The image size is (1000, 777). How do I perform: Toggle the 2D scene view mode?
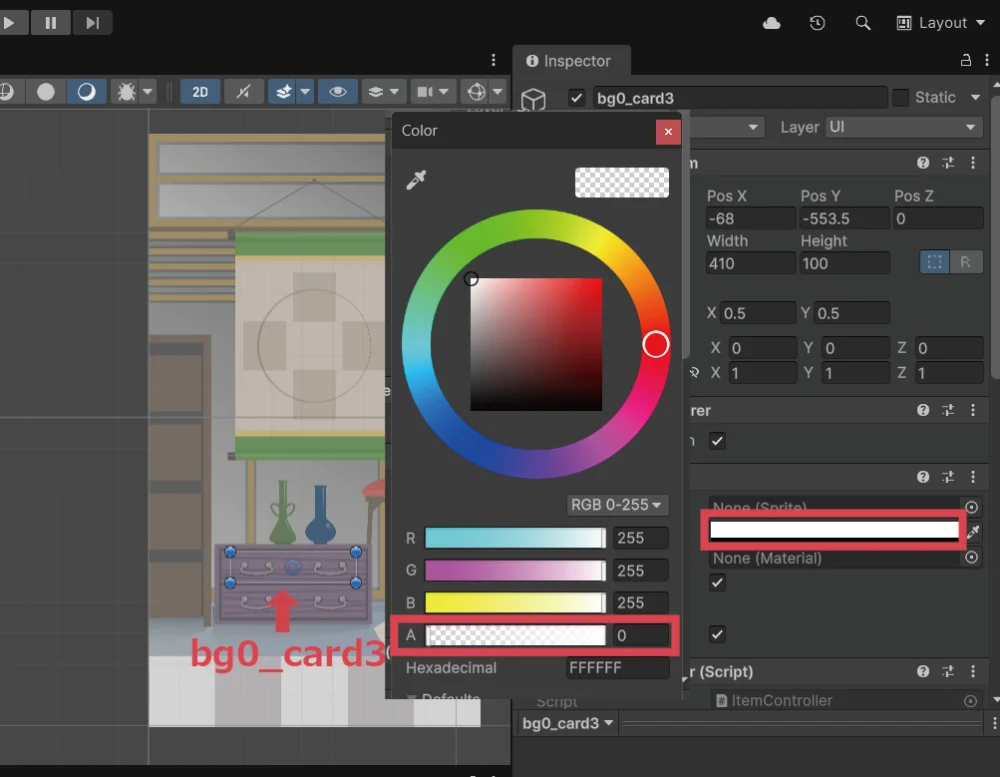click(200, 92)
